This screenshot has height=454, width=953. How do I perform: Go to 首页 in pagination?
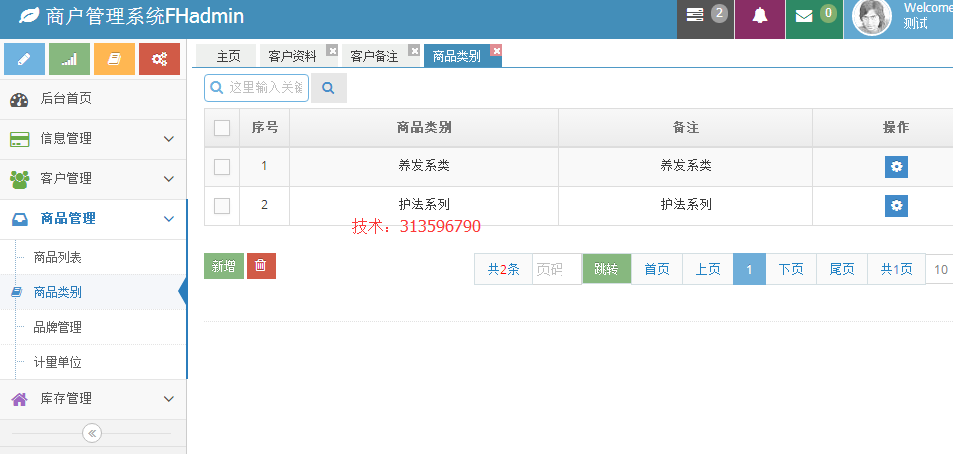[x=657, y=269]
